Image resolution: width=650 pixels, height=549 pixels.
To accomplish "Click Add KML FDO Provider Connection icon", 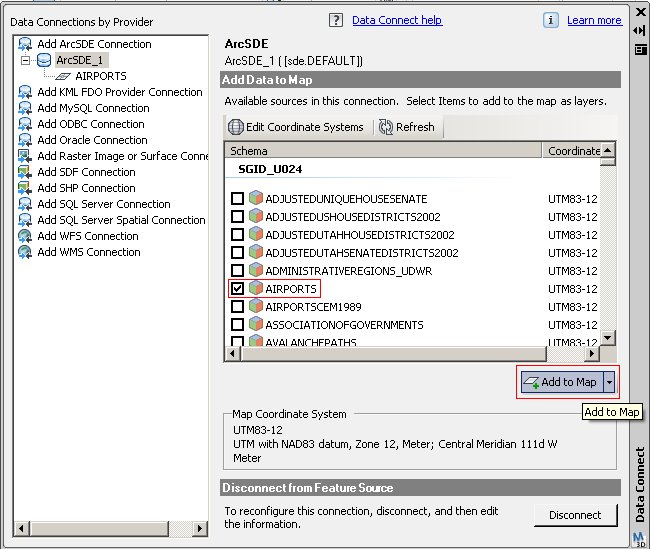I will coord(25,92).
